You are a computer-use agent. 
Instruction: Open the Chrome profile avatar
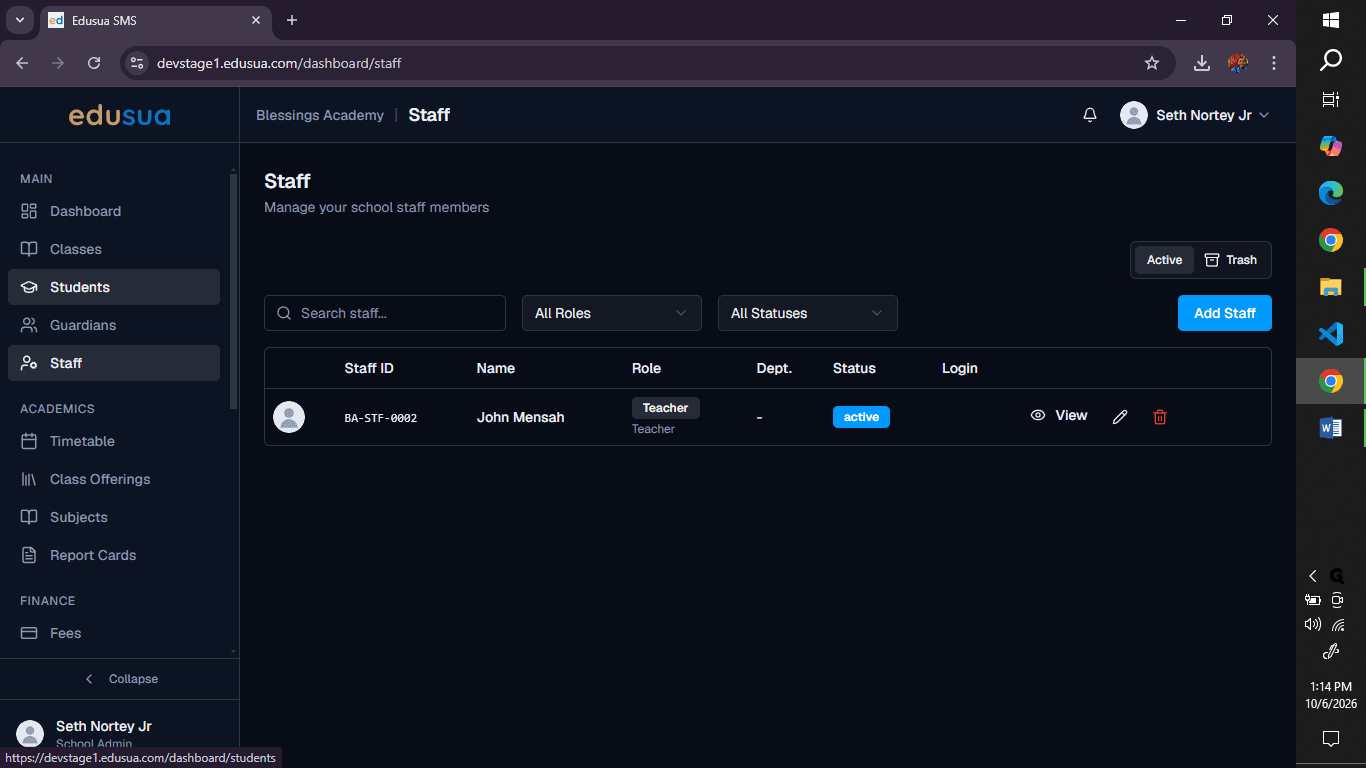(1238, 63)
